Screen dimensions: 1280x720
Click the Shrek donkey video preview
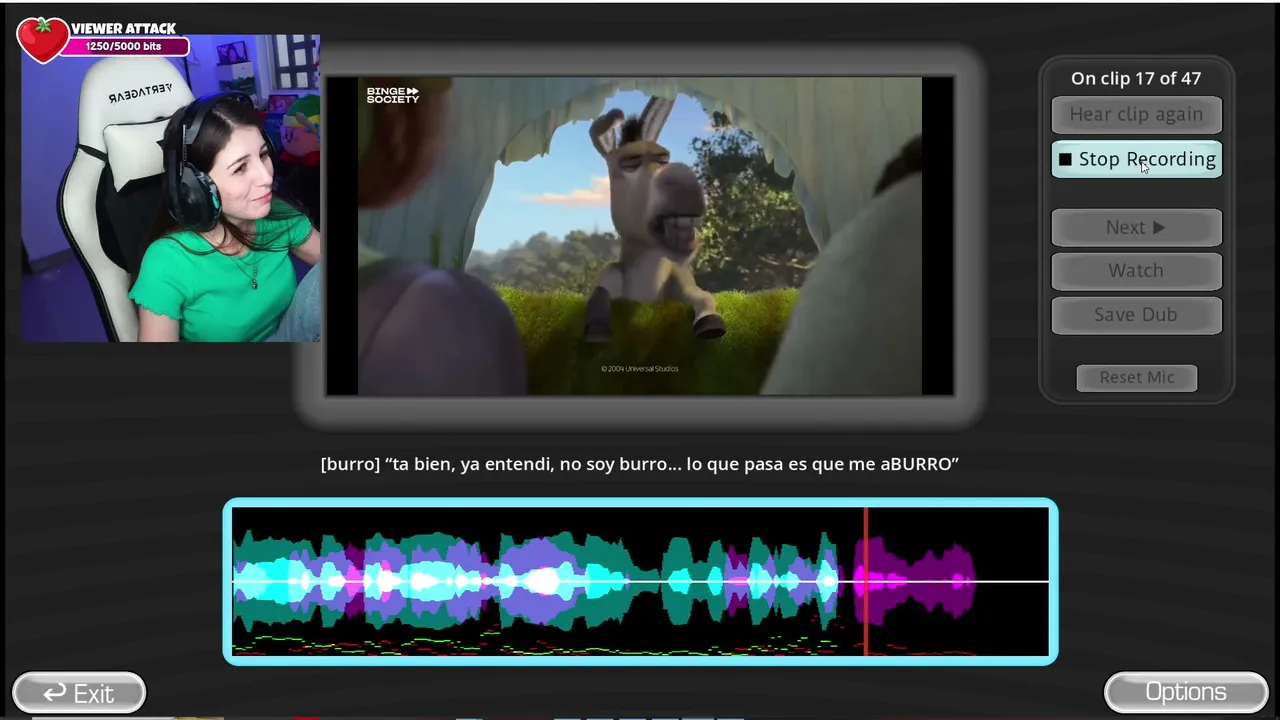click(640, 236)
